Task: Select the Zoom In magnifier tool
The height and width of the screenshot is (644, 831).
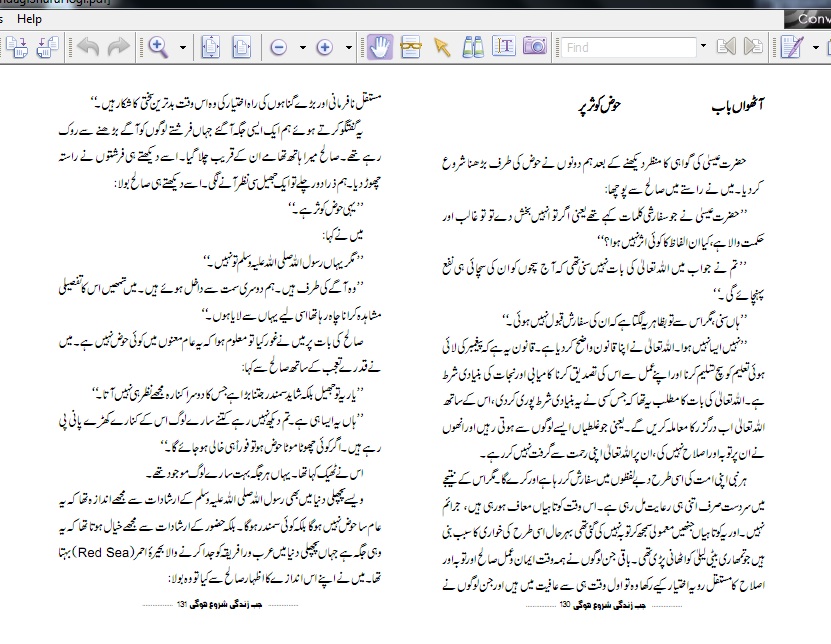Action: point(158,47)
